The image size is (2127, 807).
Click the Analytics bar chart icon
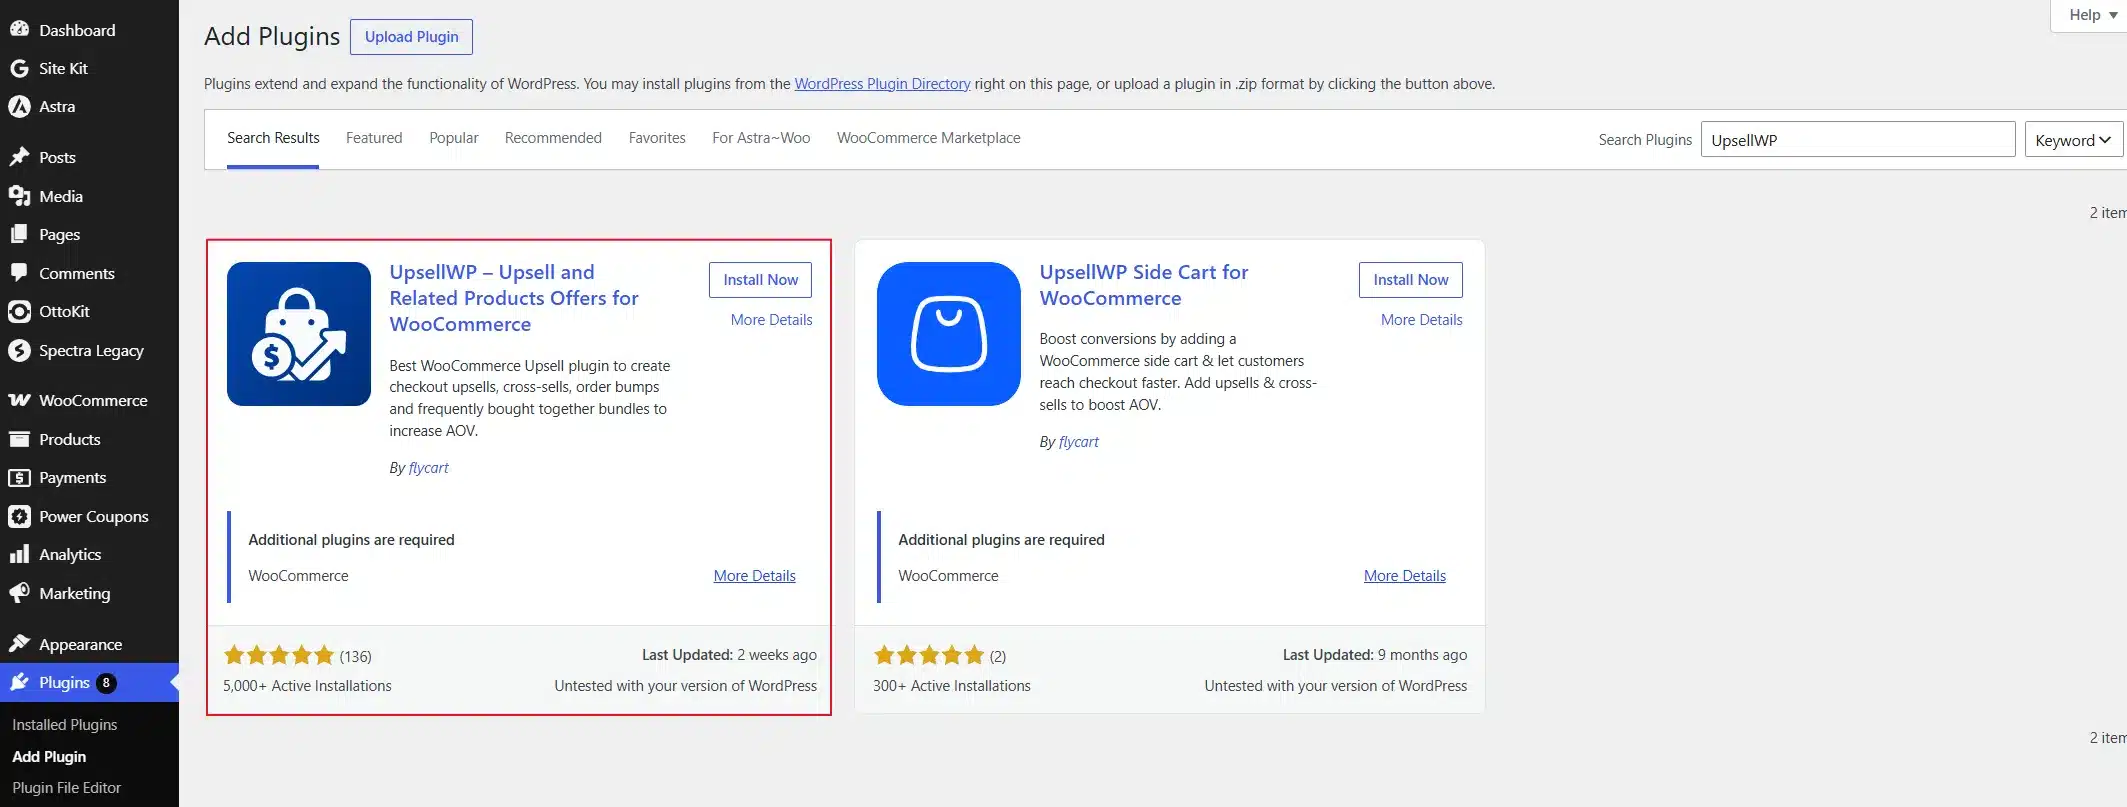click(19, 554)
